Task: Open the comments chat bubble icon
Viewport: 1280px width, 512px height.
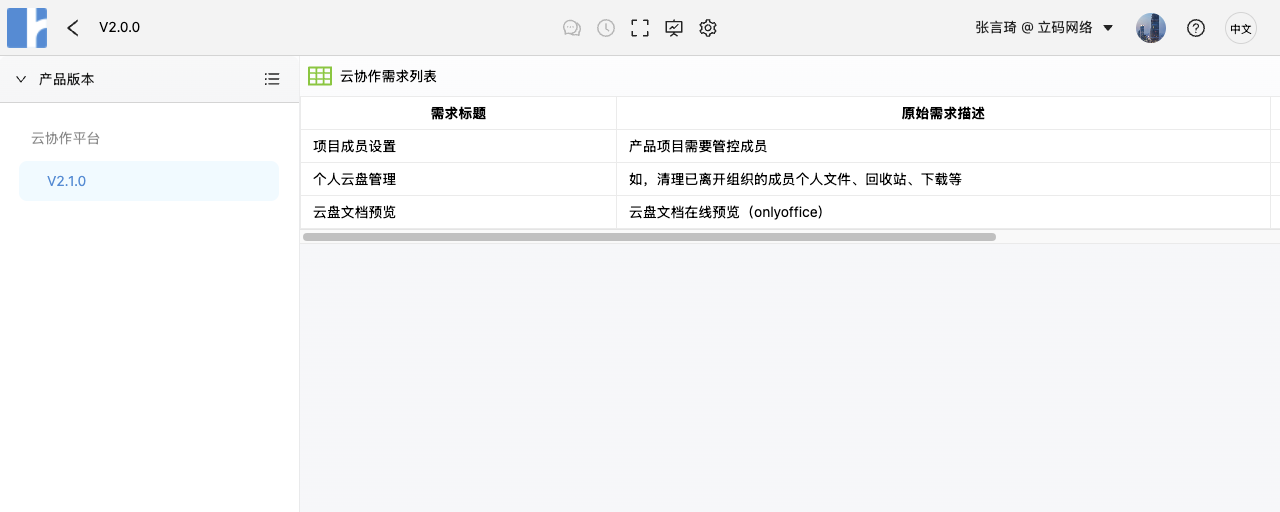Action: pos(572,28)
